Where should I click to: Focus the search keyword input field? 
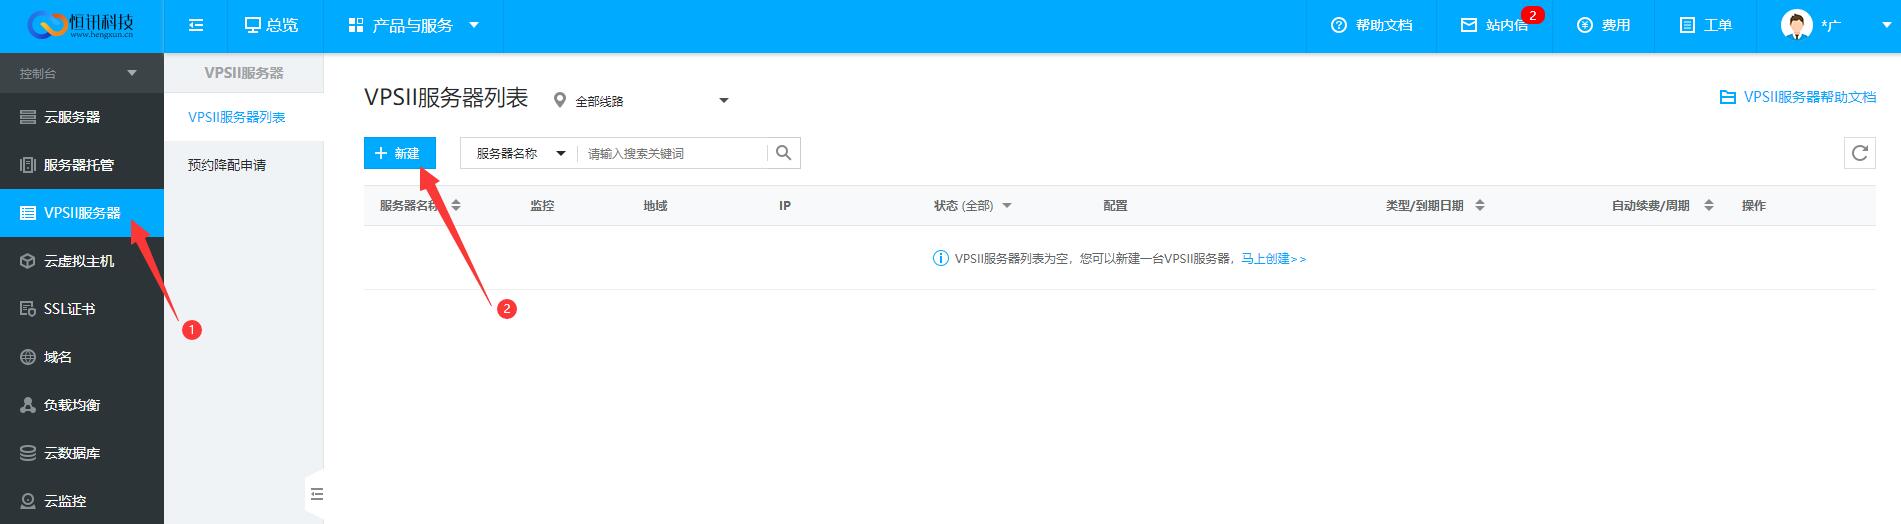click(x=672, y=153)
